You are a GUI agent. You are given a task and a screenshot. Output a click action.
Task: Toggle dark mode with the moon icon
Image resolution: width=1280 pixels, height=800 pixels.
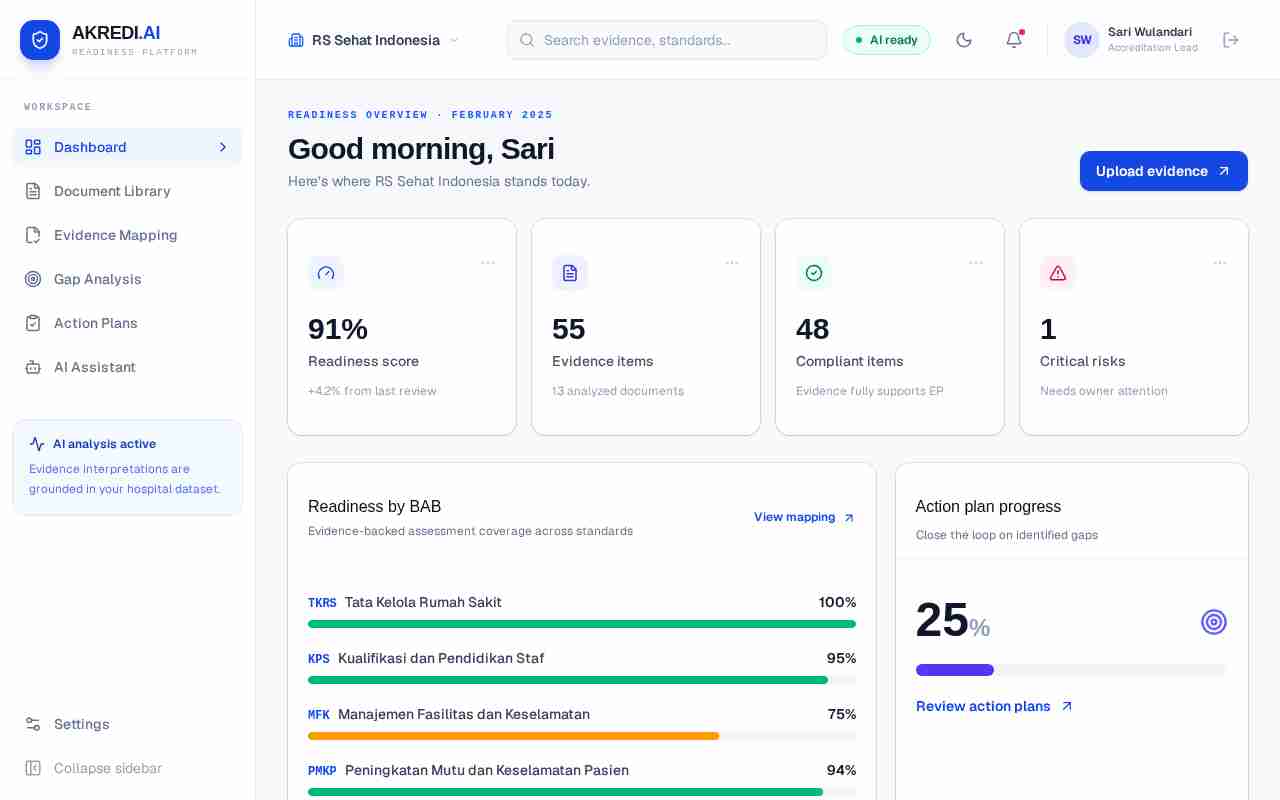coord(964,40)
